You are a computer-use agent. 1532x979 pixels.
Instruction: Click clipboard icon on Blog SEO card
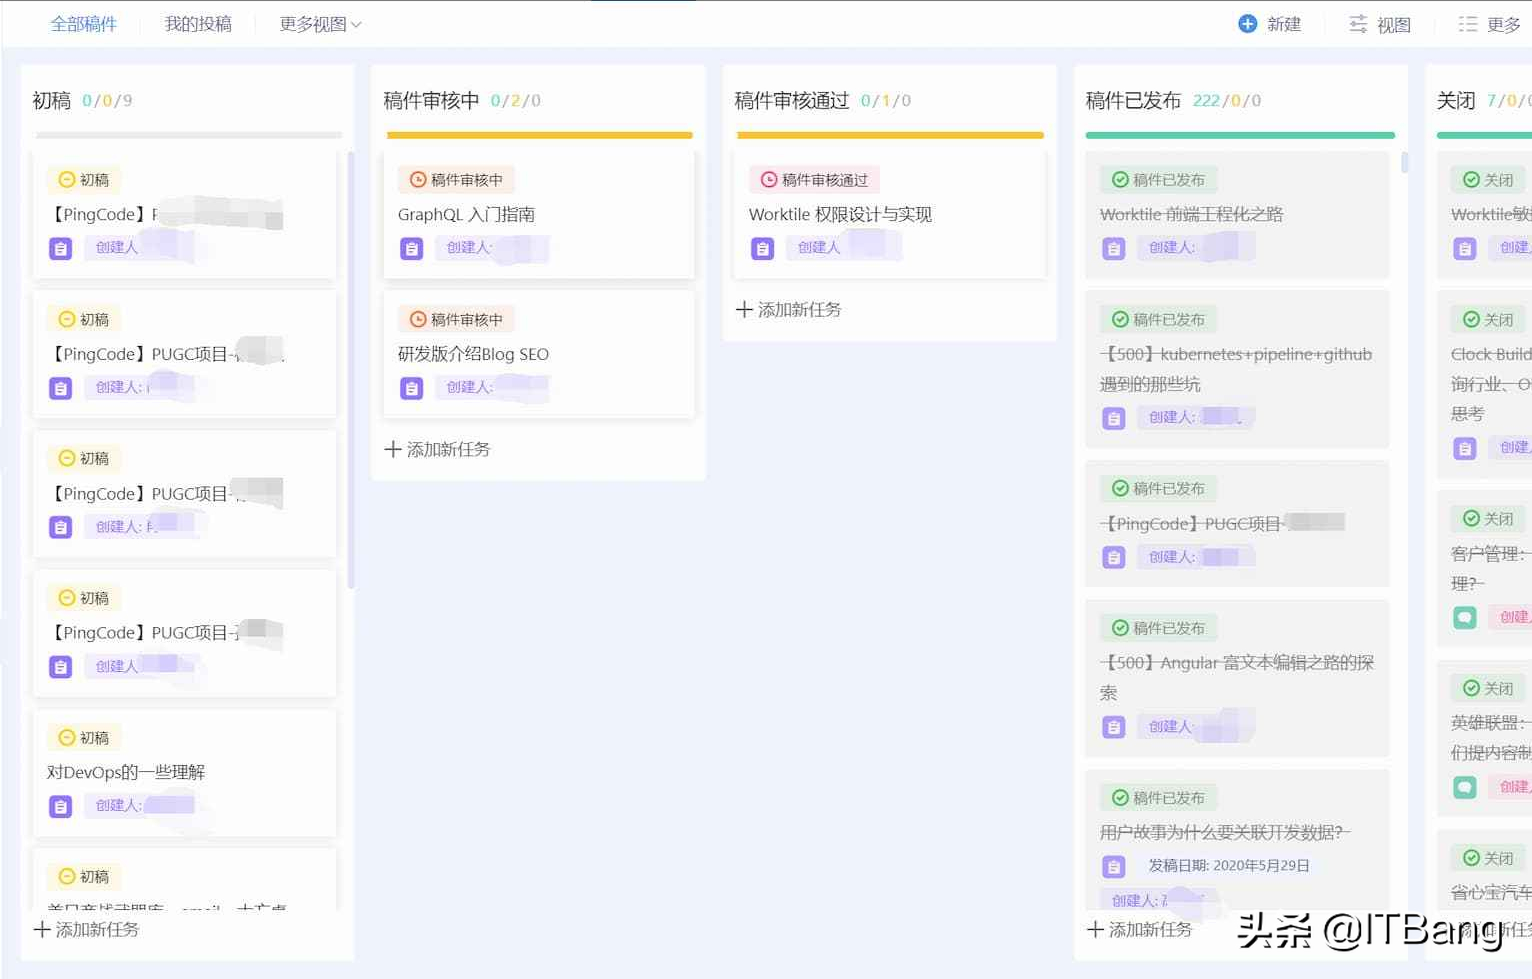[412, 388]
